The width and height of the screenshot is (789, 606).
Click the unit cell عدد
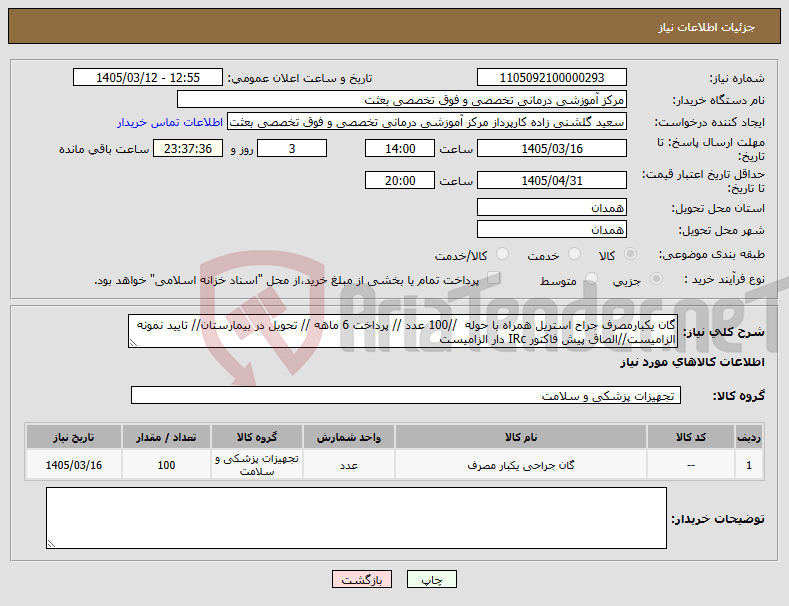click(349, 465)
